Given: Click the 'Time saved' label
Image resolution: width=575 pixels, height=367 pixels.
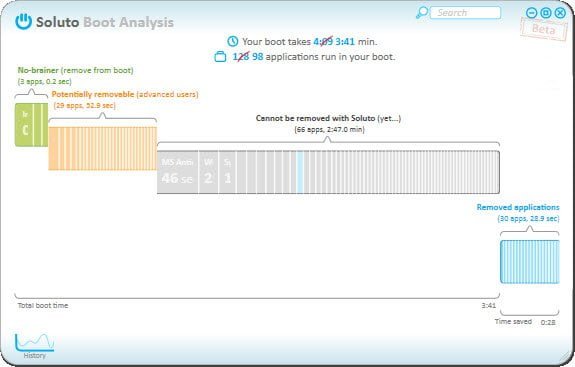Looking at the screenshot, I should pyautogui.click(x=513, y=322).
